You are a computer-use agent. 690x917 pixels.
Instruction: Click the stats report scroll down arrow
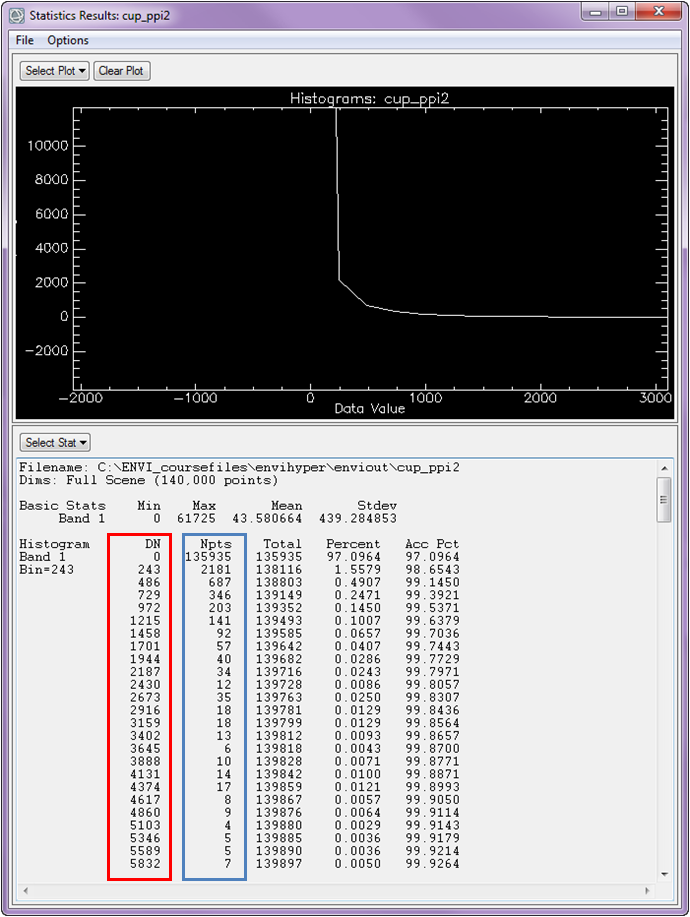tap(664, 873)
